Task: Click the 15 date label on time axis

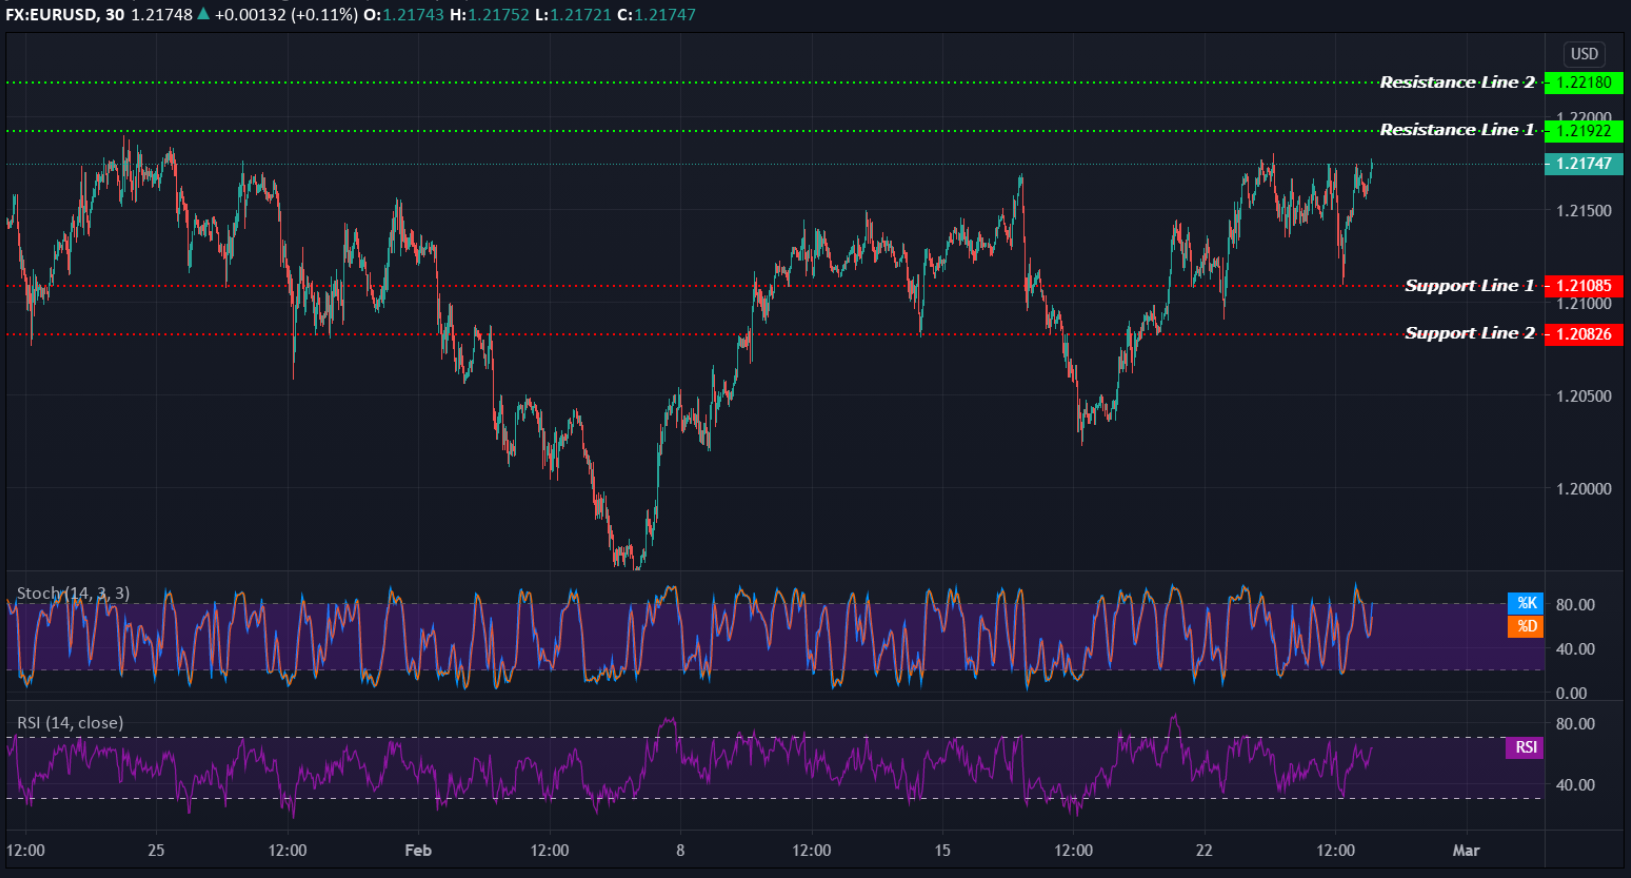Action: click(942, 850)
